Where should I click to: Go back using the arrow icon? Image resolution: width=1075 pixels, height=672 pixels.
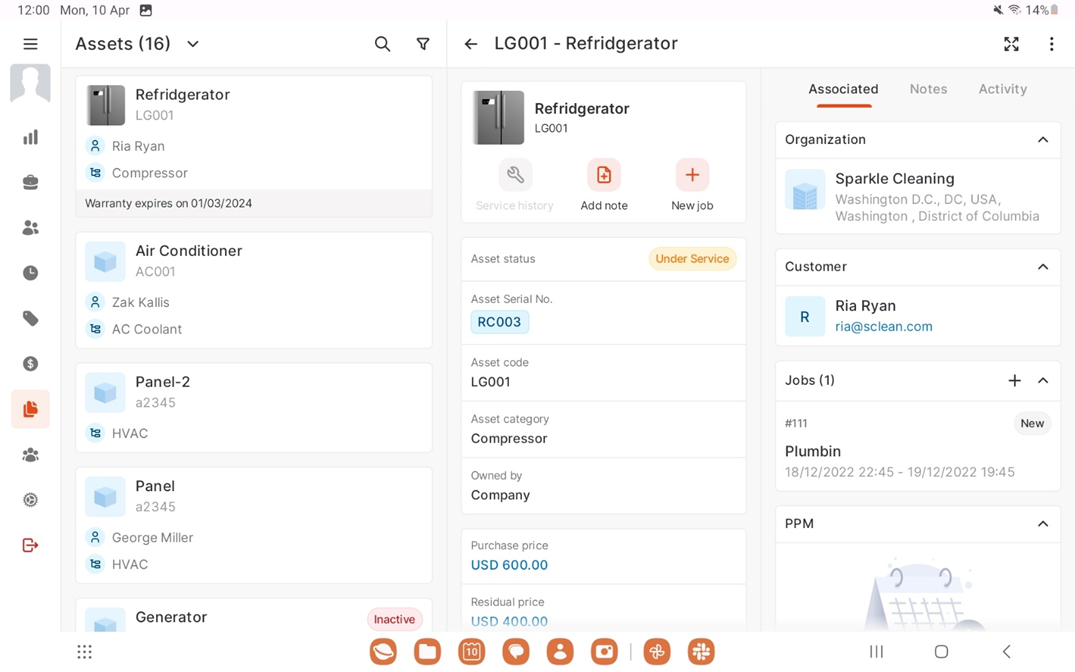tap(471, 44)
